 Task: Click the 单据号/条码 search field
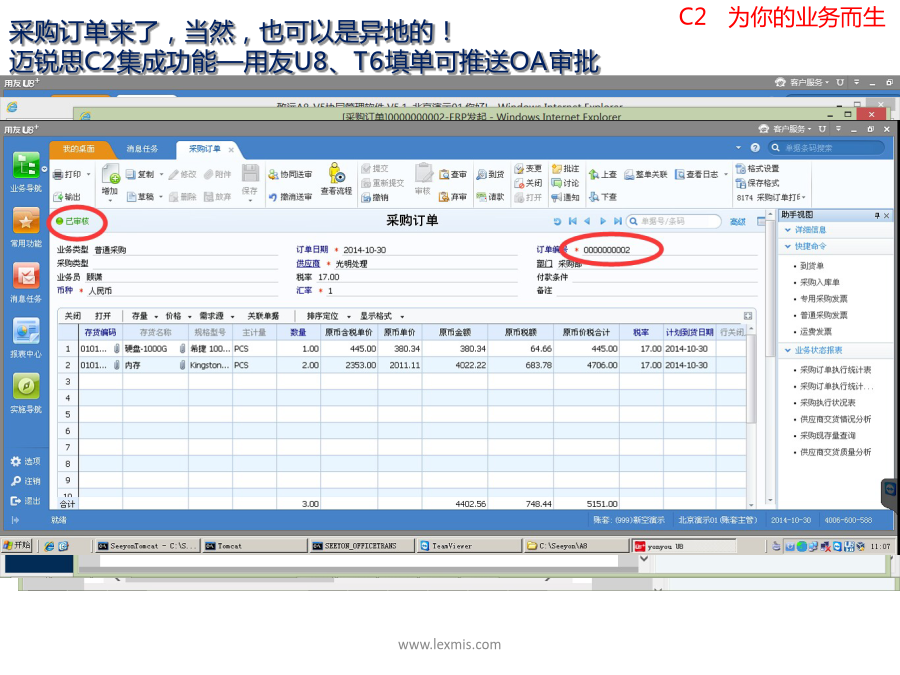tap(673, 221)
